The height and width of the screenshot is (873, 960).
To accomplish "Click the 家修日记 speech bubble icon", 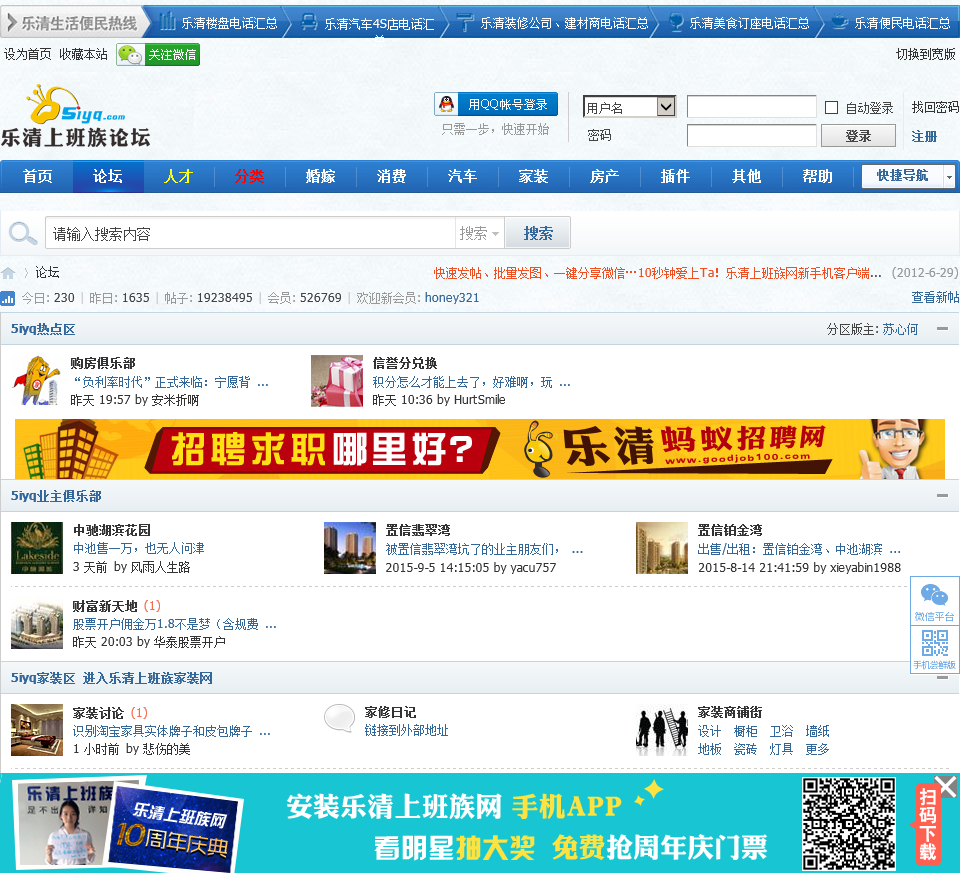I will [x=339, y=718].
